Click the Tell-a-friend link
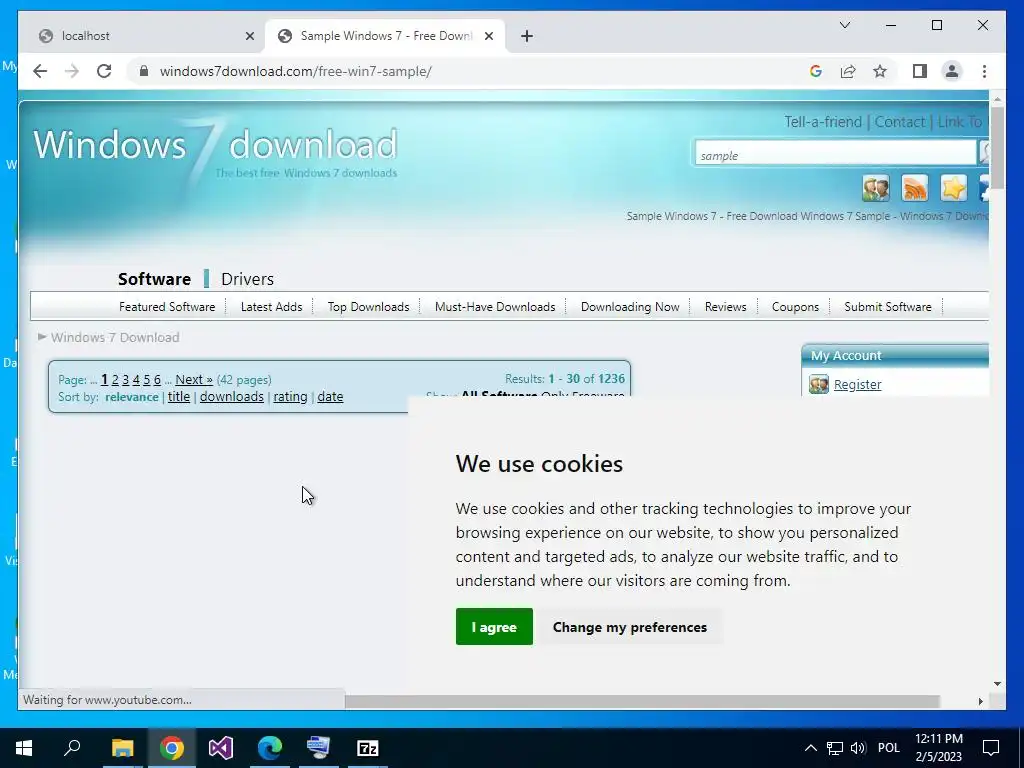The width and height of the screenshot is (1024, 768). [x=823, y=122]
